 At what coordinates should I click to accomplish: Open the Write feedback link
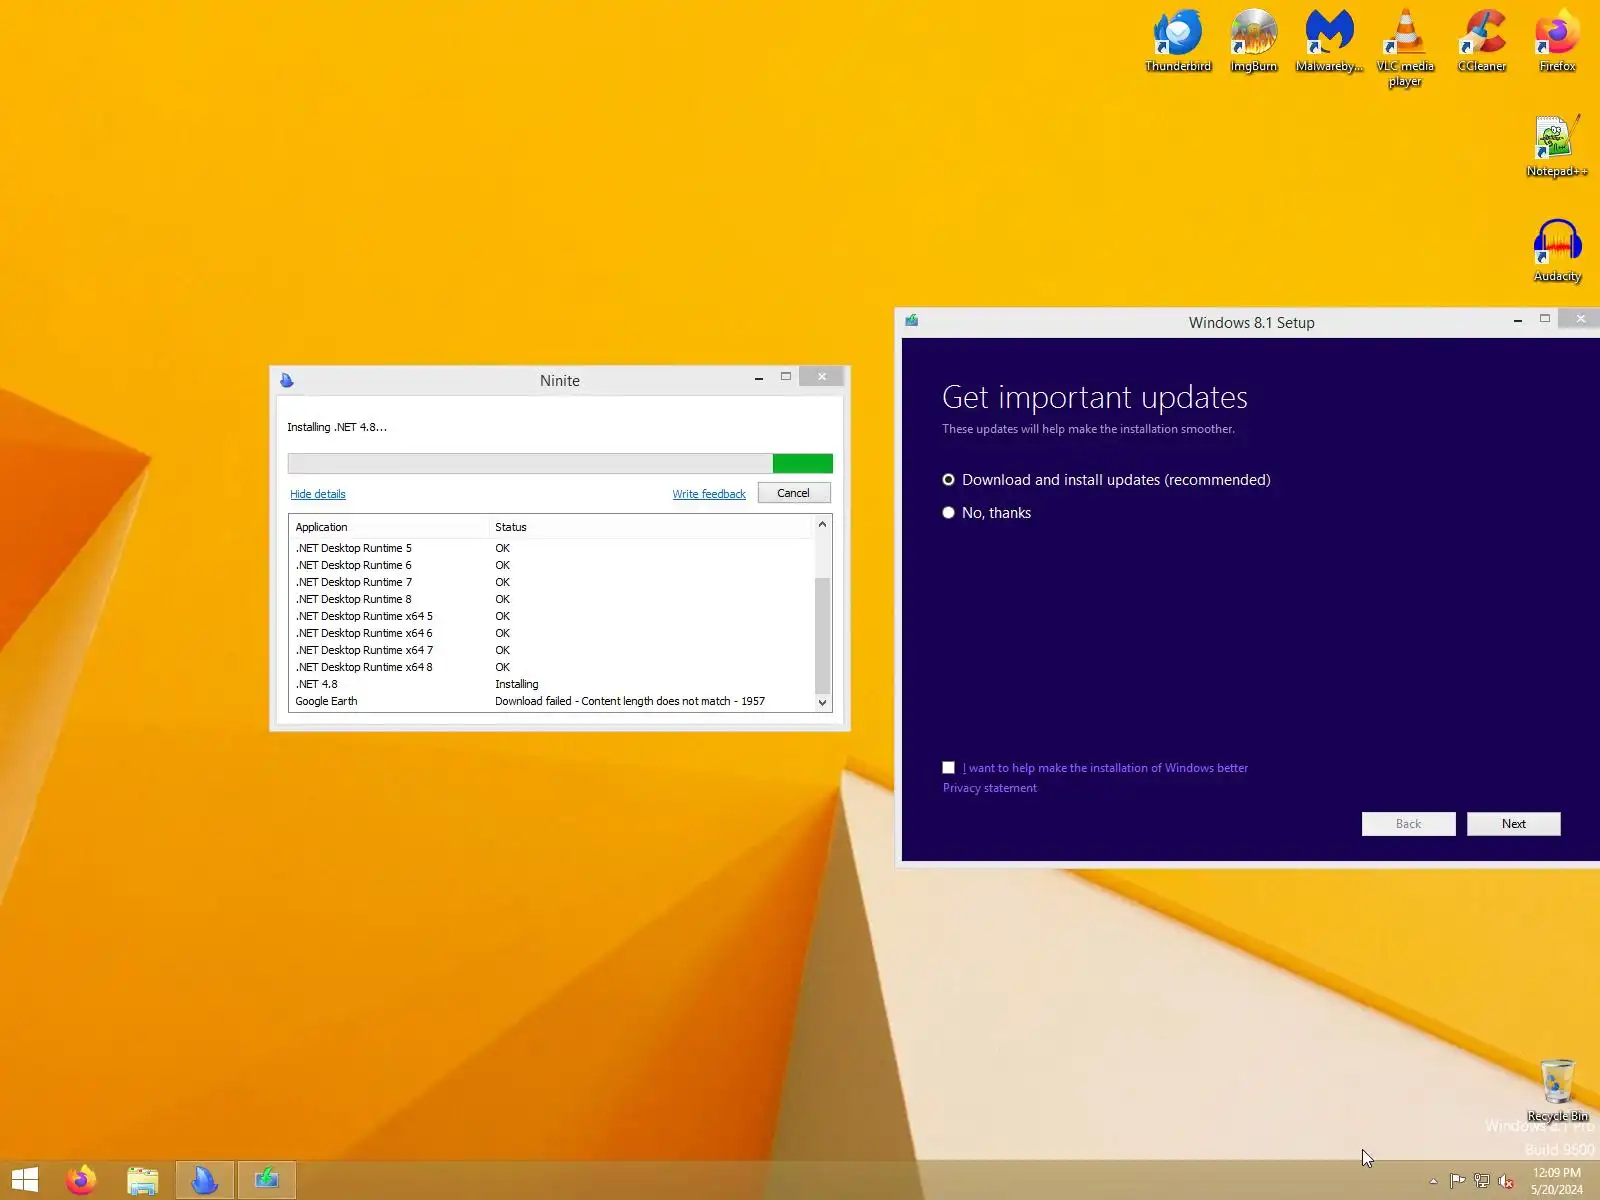pos(709,494)
